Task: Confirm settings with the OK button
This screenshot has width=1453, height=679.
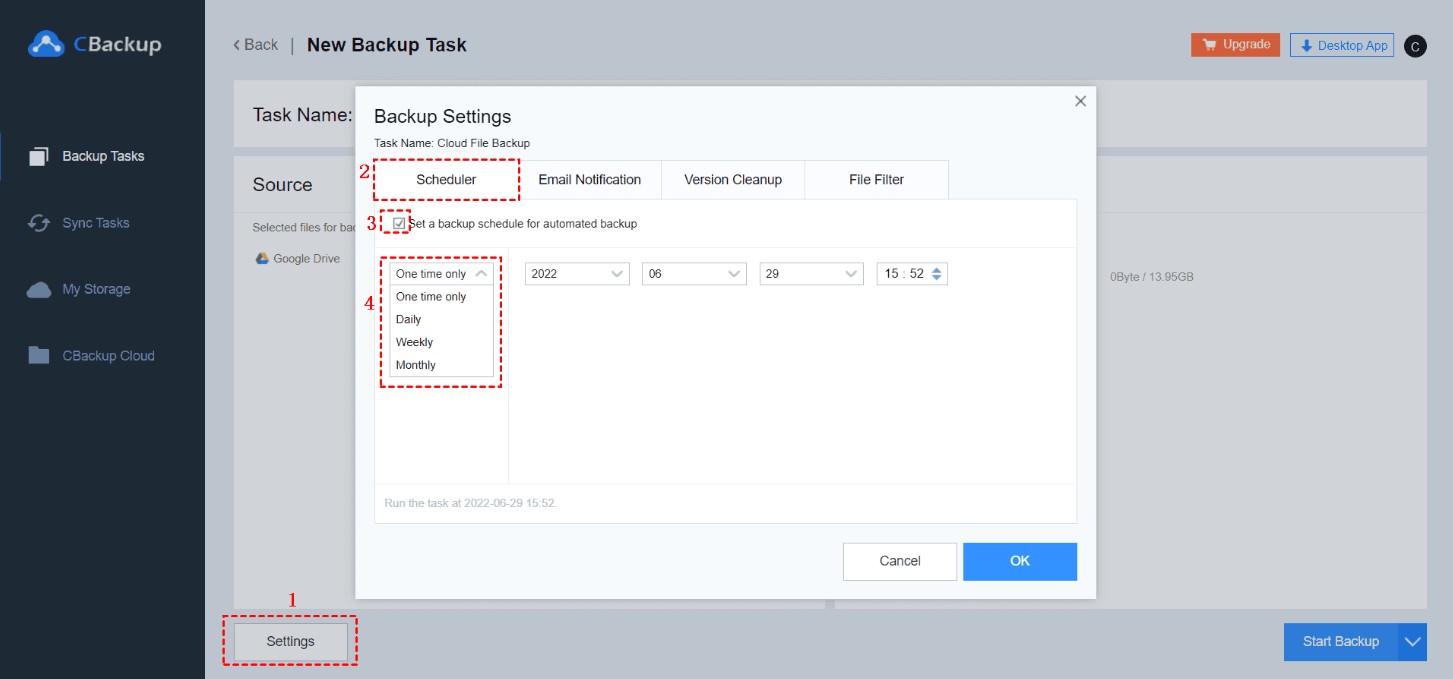Action: click(1020, 561)
